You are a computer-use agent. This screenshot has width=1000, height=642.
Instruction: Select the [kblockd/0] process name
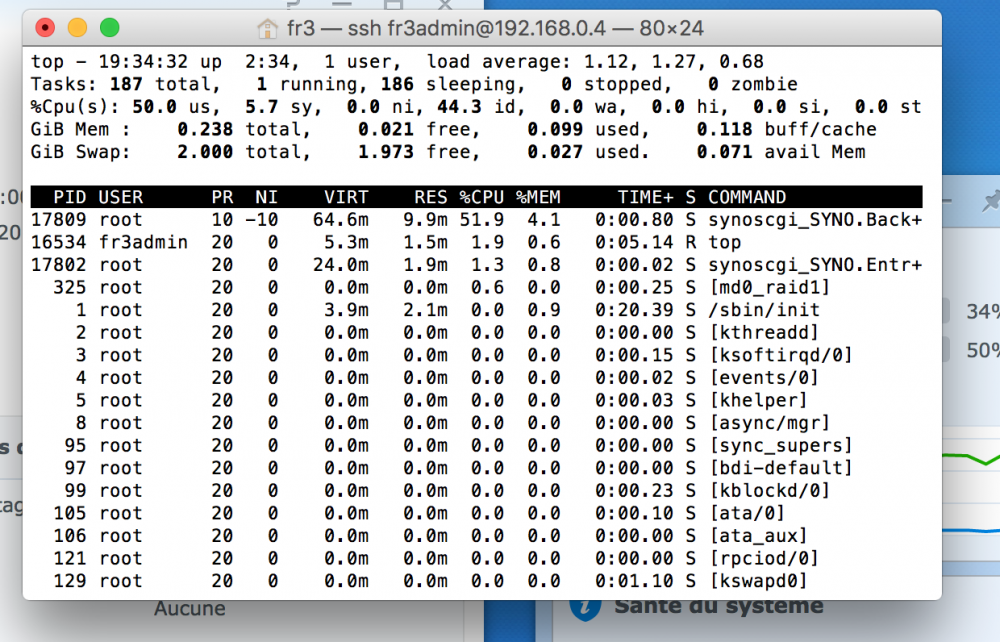[x=770, y=491]
